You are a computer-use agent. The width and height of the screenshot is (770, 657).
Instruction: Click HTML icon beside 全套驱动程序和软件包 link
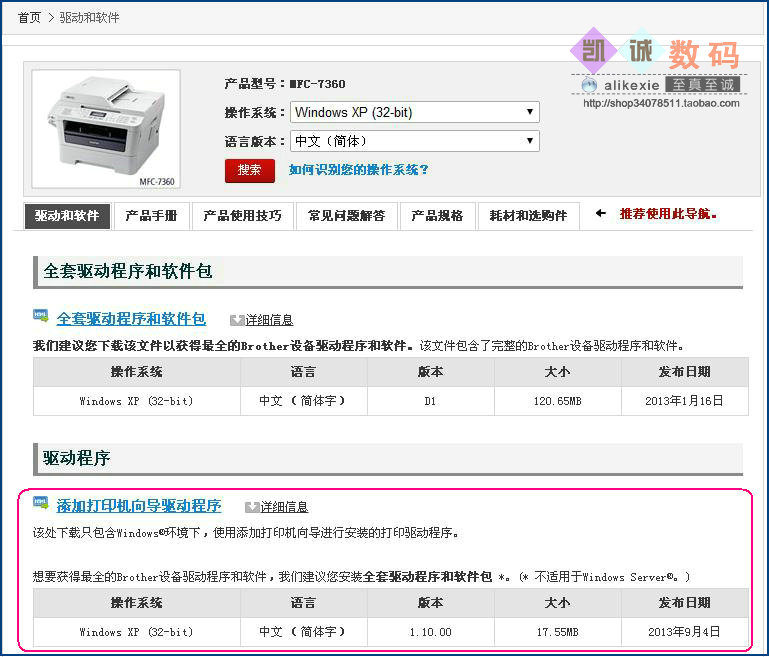click(41, 316)
